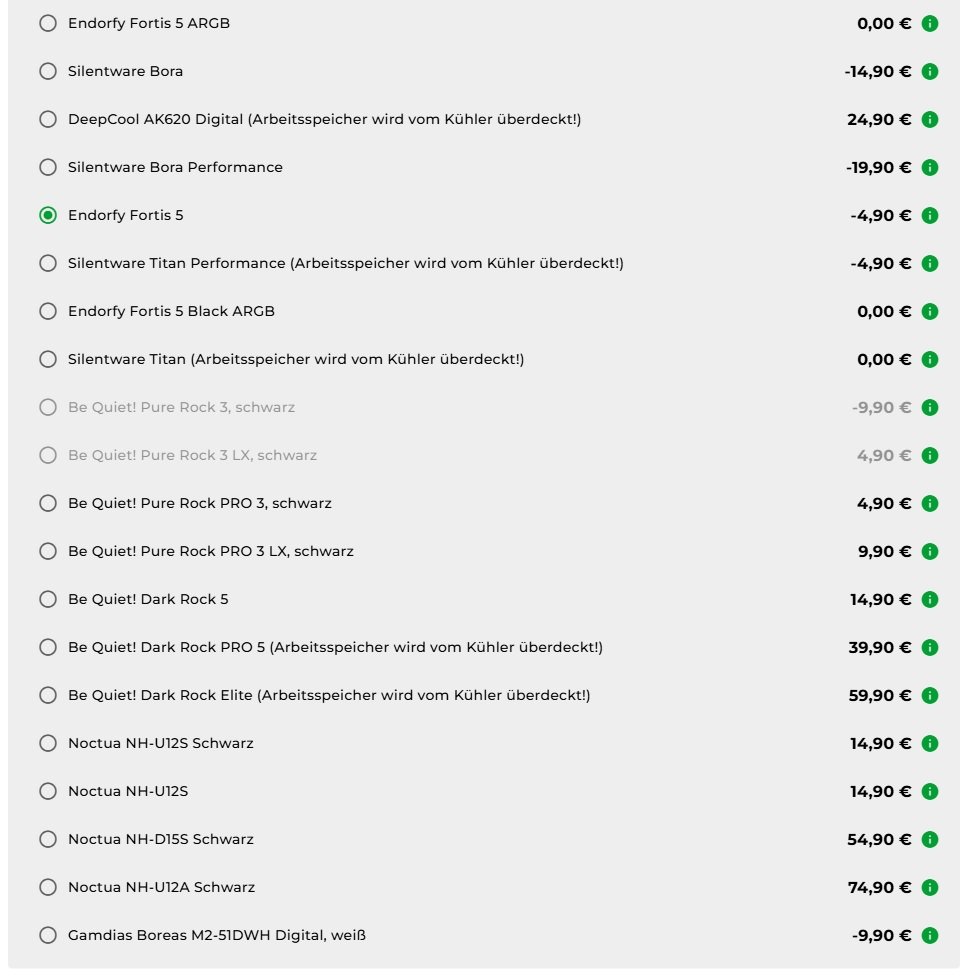Open info icon for Be Quiet! Dark Rock 5
This screenshot has height=976, width=977.
click(930, 599)
